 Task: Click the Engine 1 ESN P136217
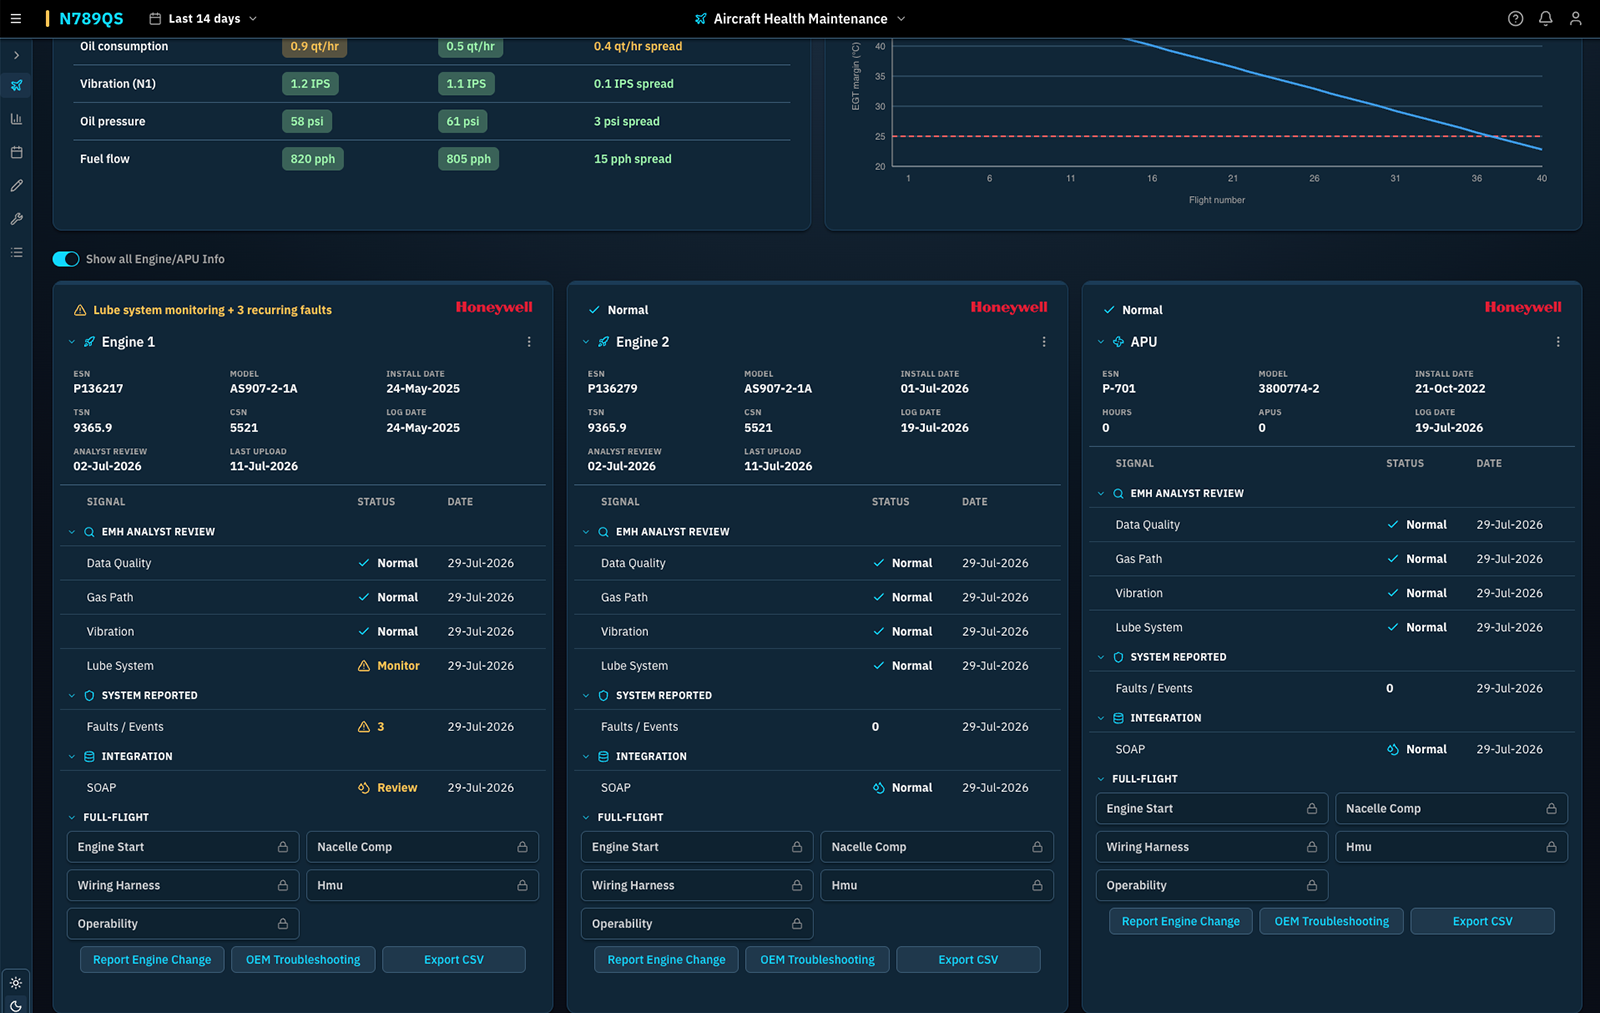pos(98,389)
